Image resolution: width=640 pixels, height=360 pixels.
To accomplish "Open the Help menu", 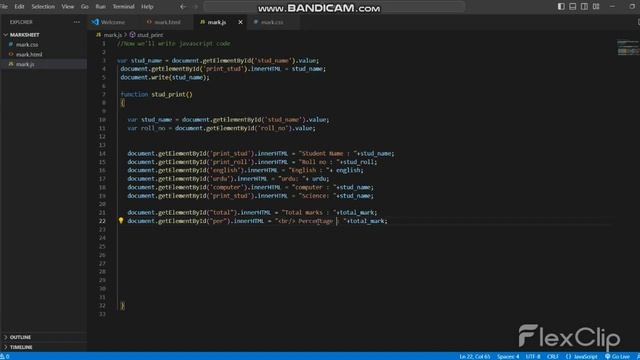I will pos(147,7).
